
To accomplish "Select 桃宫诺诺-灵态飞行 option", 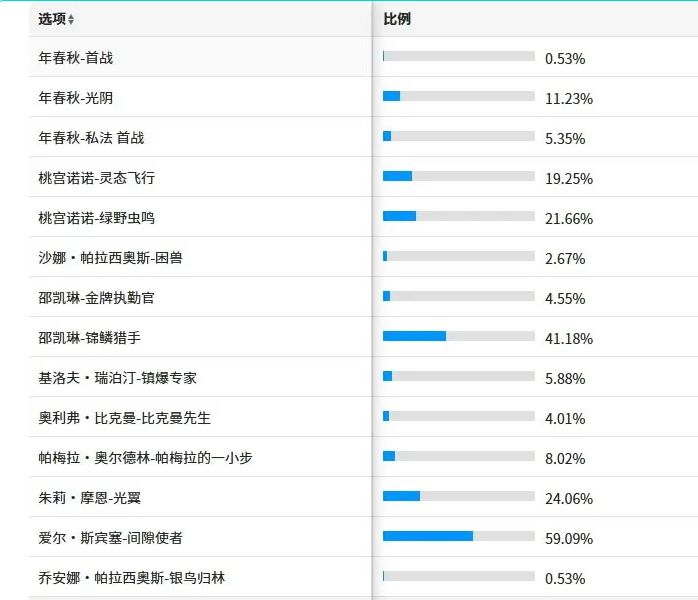I will coord(363,177).
